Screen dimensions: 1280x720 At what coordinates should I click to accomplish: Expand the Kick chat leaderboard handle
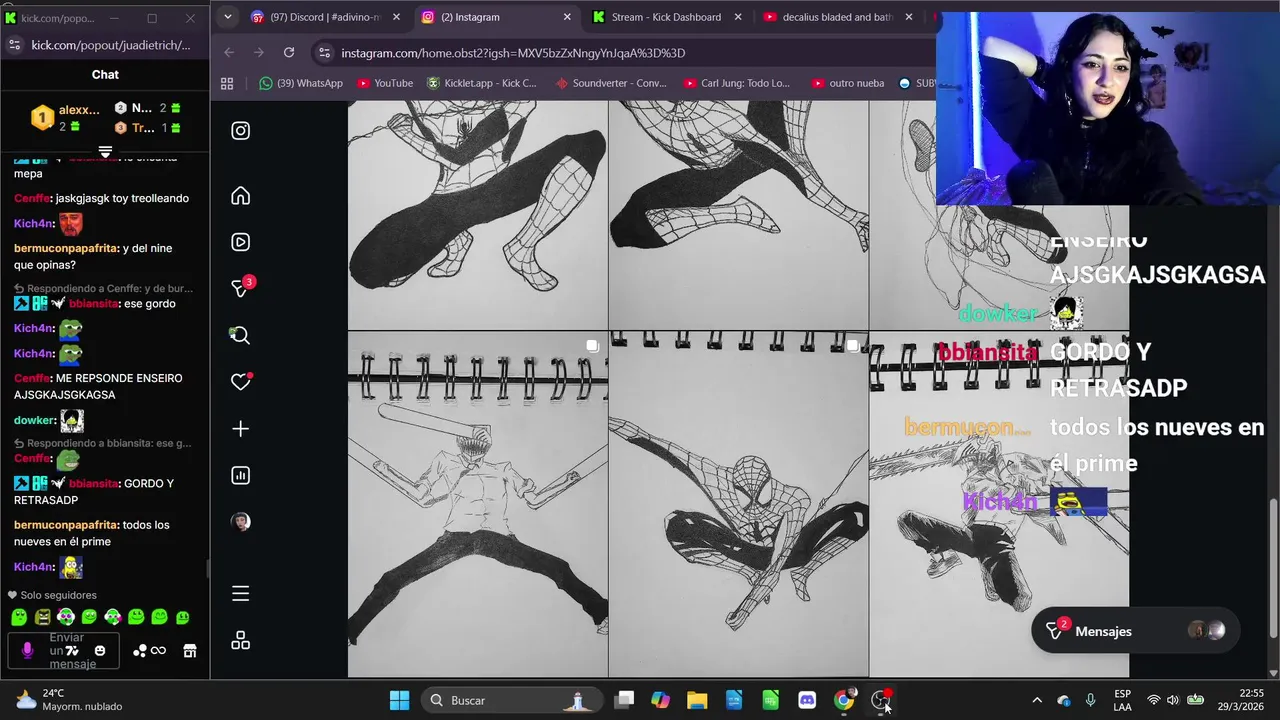(x=105, y=153)
